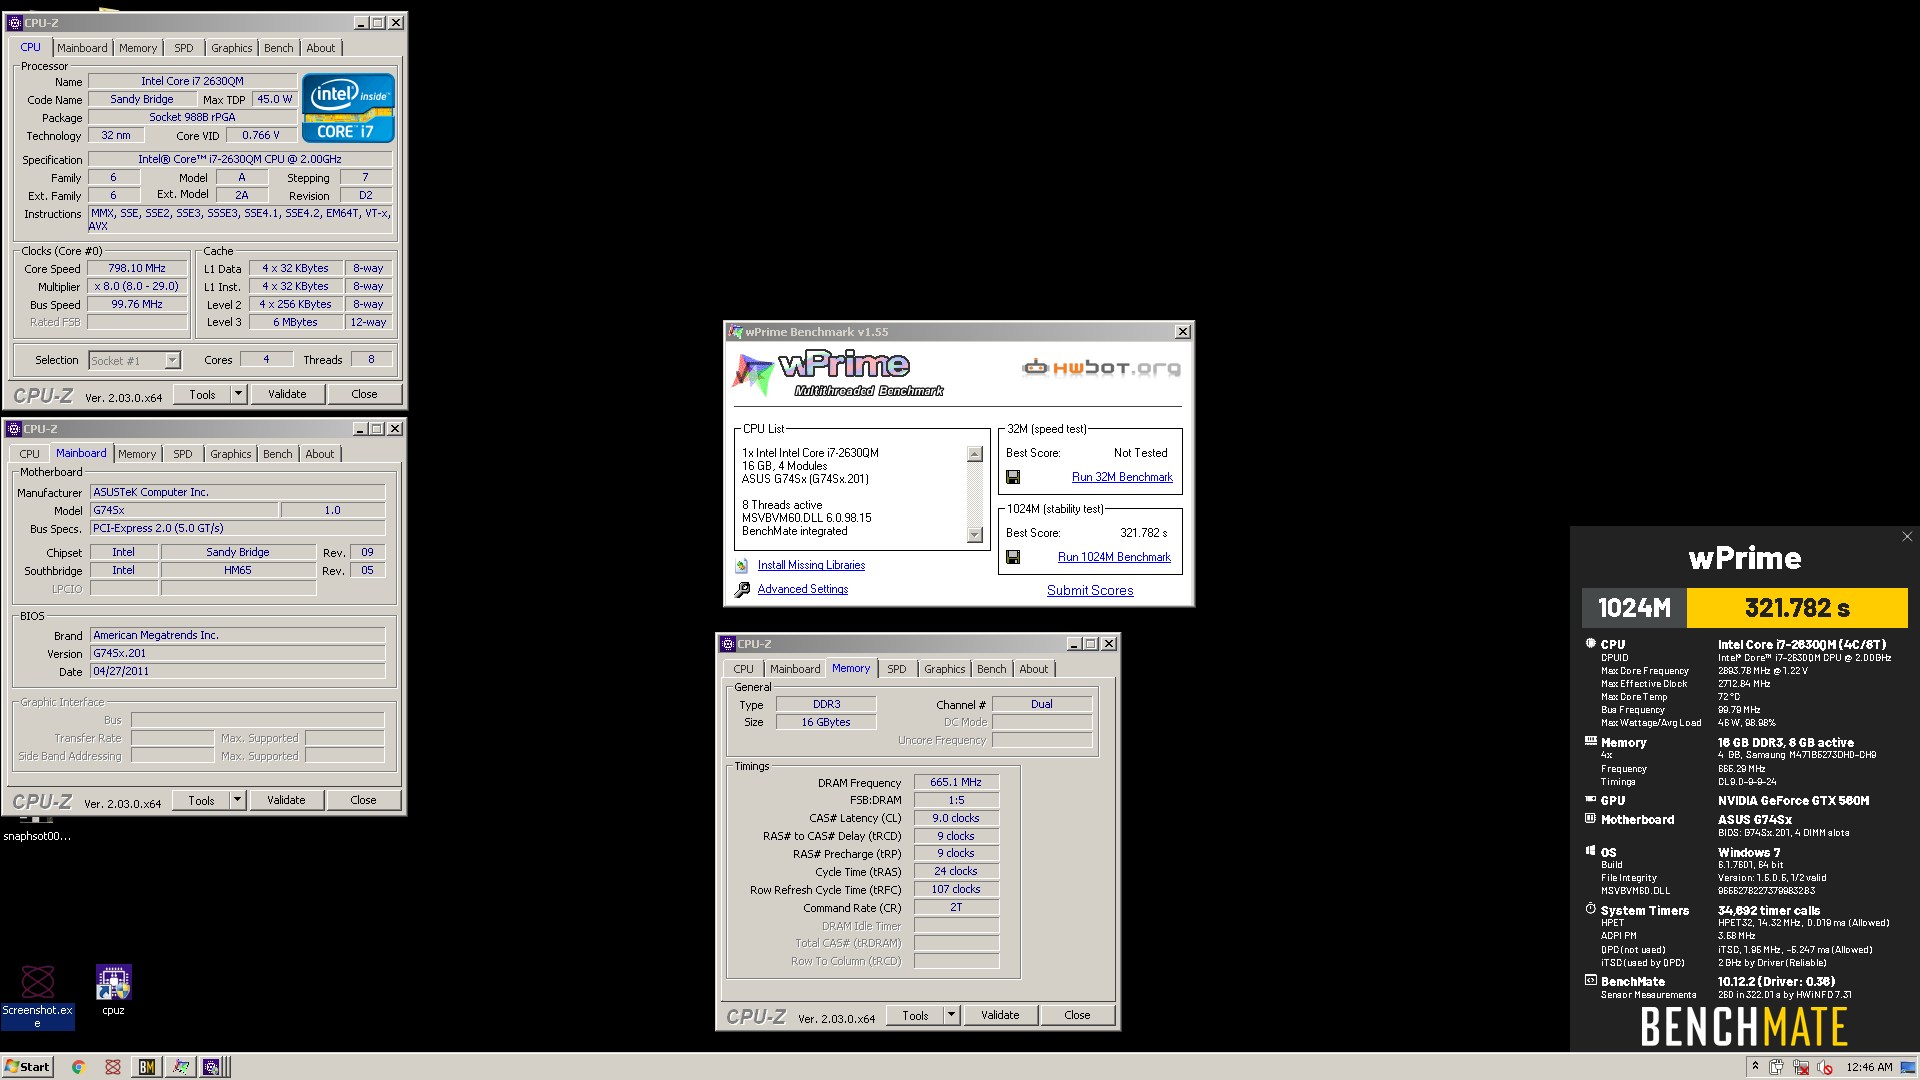Open About tab in Memory CPU-Z window
Screen dimensions: 1920x1080
click(x=1034, y=669)
